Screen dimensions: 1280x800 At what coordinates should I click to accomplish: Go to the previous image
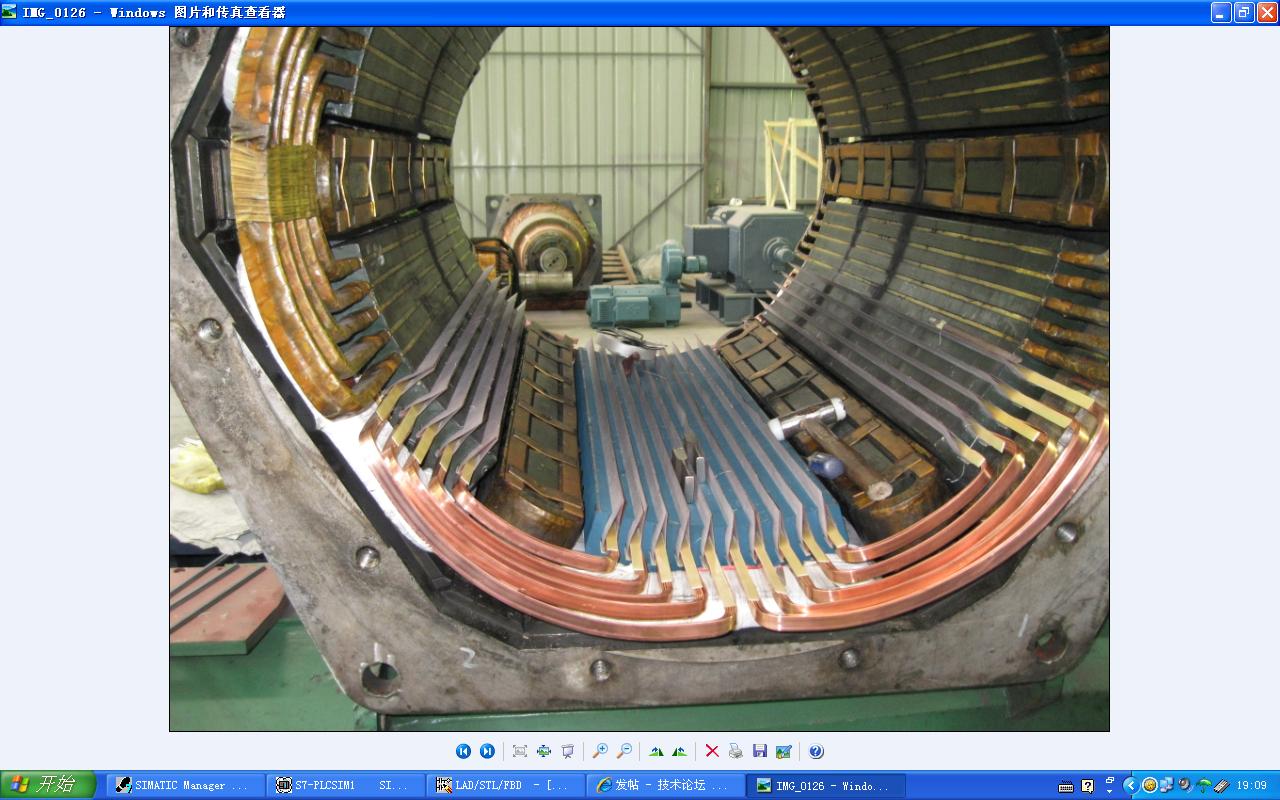[463, 751]
